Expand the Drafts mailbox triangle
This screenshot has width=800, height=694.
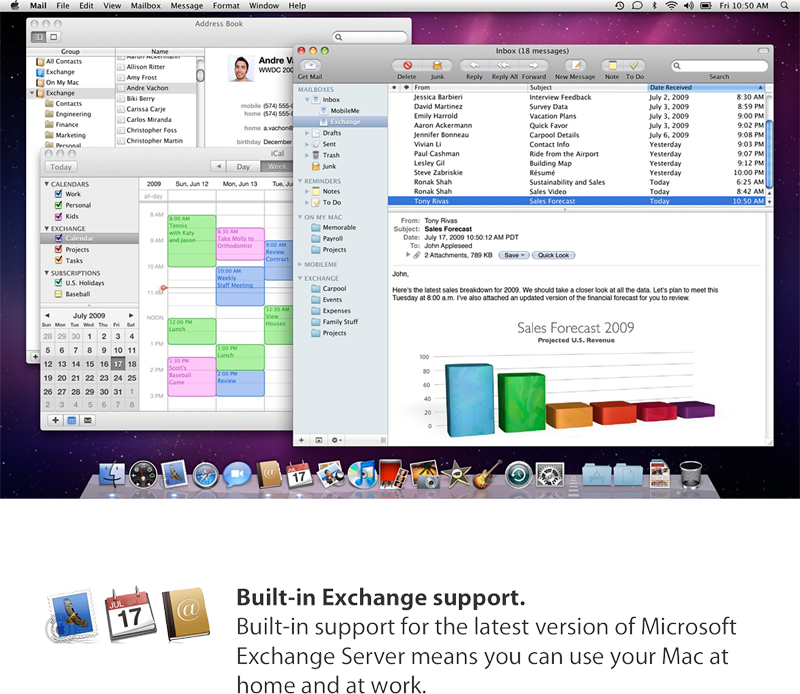pyautogui.click(x=307, y=133)
